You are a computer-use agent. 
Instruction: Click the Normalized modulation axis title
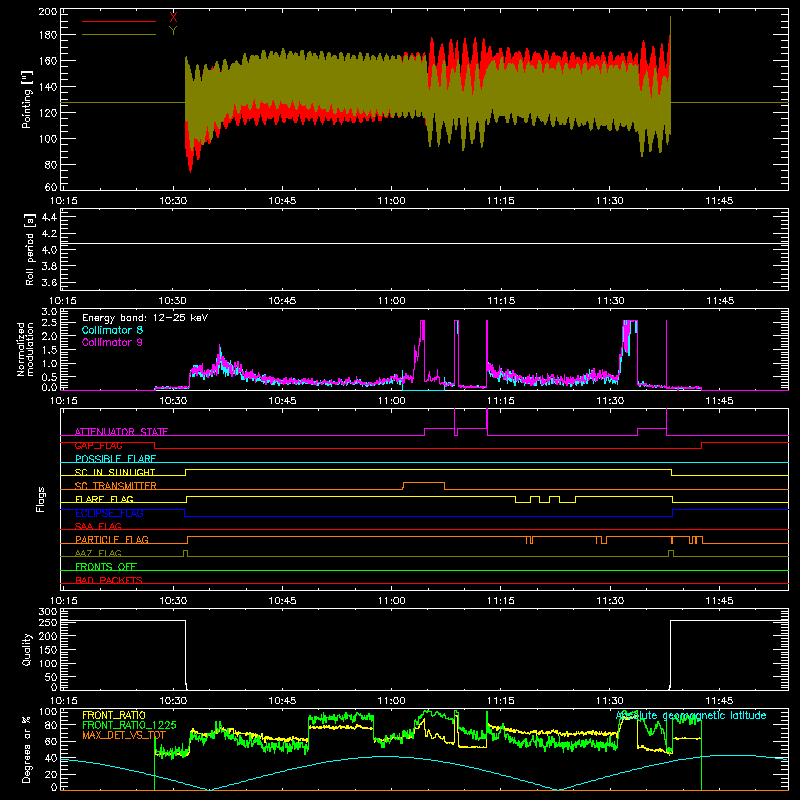point(25,349)
